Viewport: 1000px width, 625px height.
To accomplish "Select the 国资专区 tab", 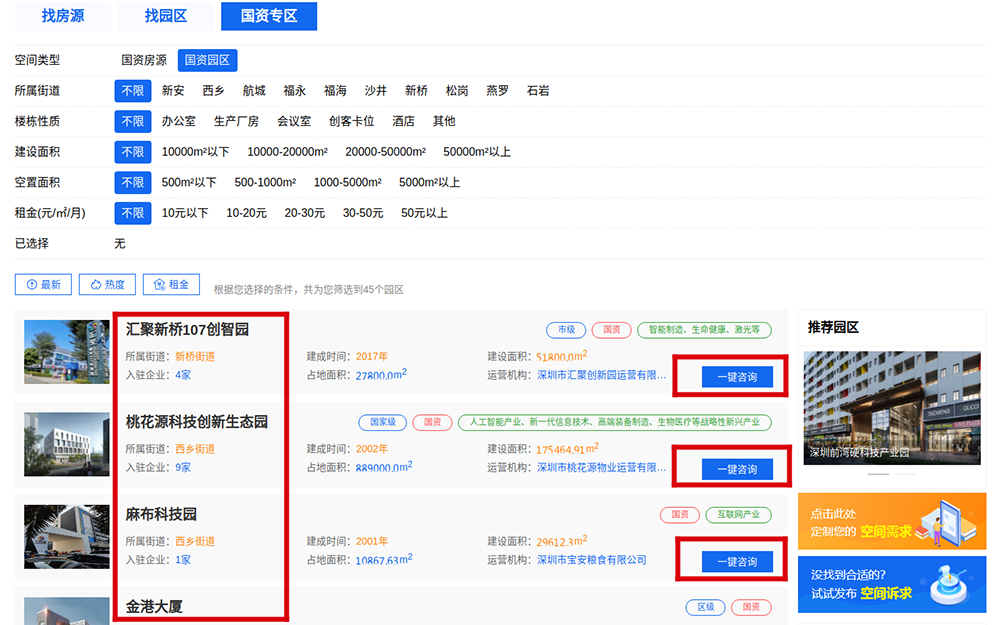I will (269, 16).
